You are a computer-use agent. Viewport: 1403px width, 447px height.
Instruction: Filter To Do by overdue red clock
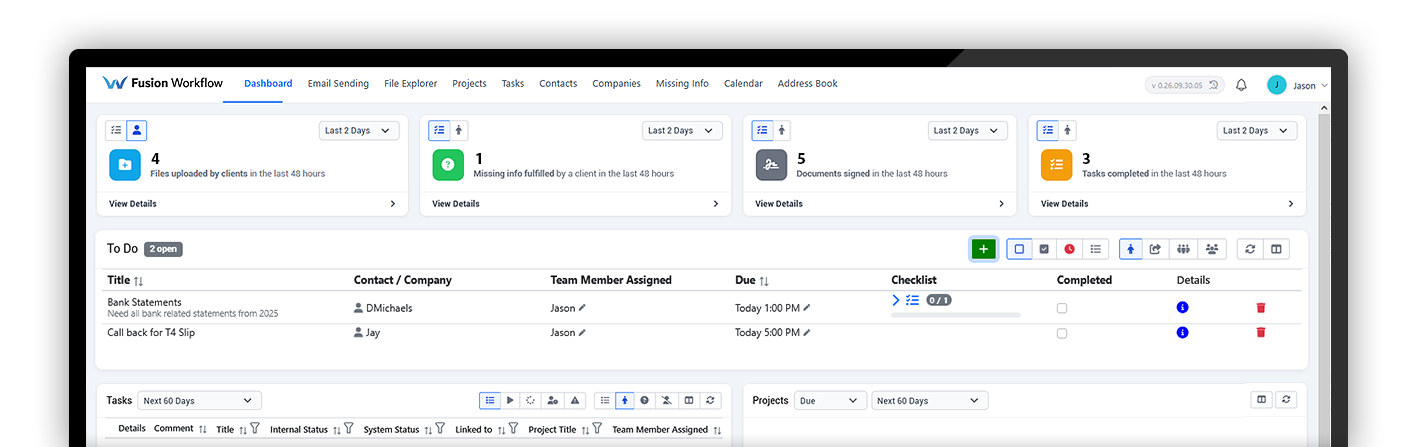(x=1070, y=249)
